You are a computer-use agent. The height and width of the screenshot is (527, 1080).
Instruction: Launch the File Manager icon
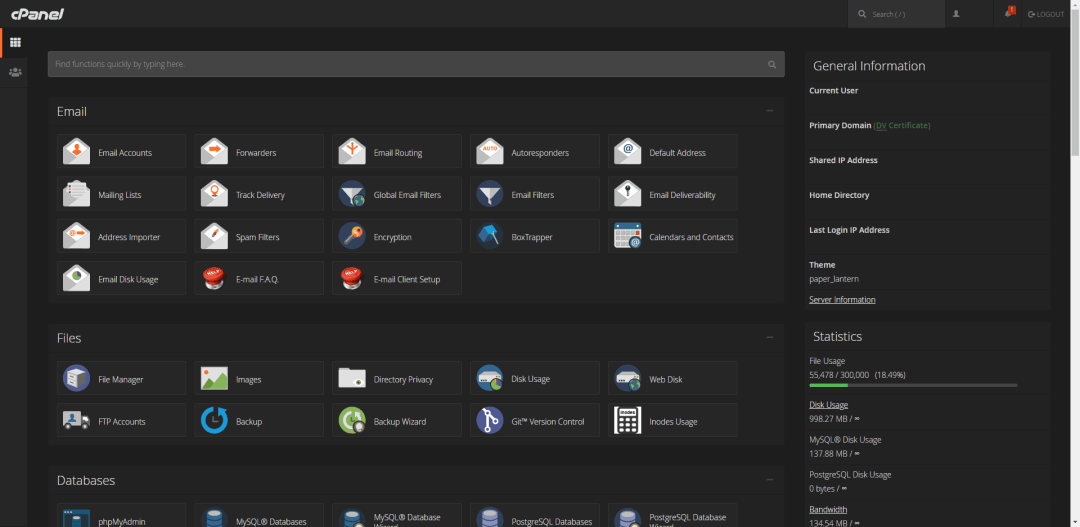coord(77,379)
